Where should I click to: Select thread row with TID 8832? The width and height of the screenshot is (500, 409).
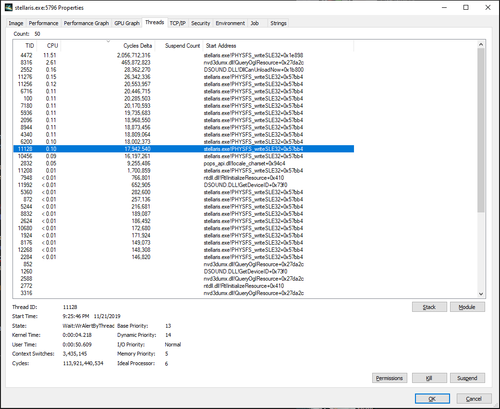coord(184,214)
